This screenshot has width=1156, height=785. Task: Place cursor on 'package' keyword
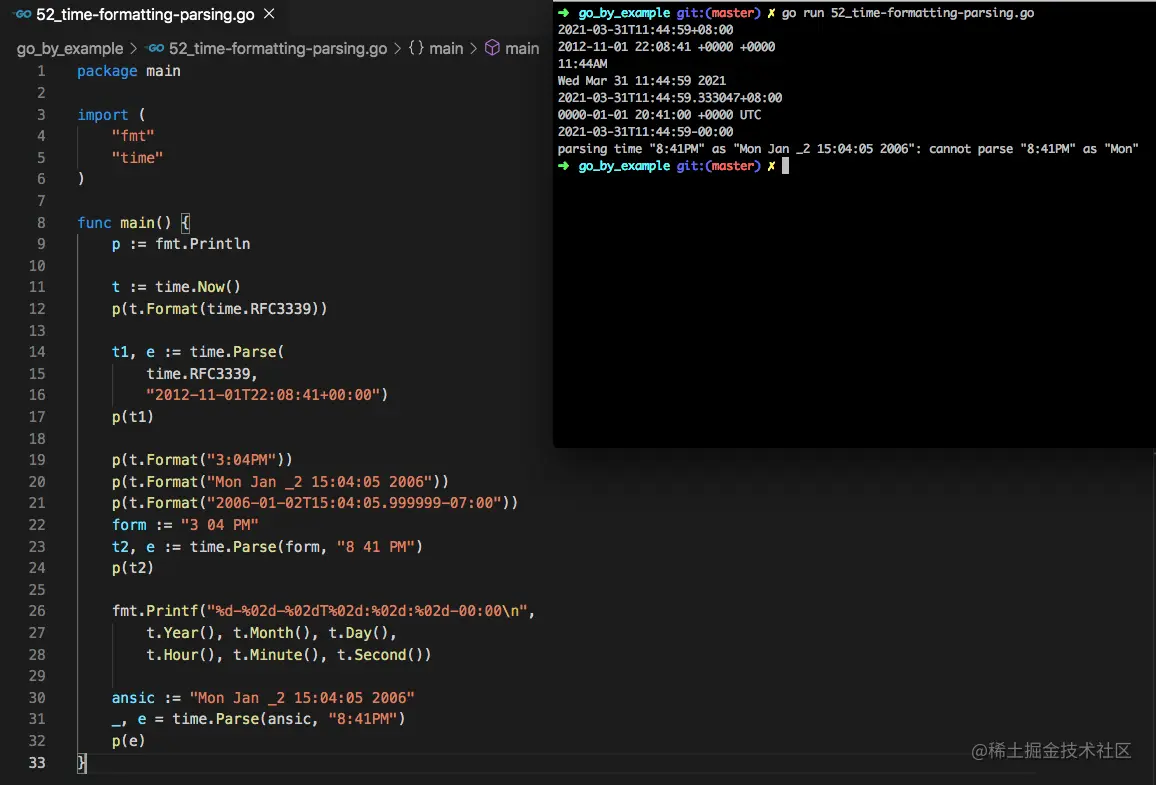[x=107, y=71]
